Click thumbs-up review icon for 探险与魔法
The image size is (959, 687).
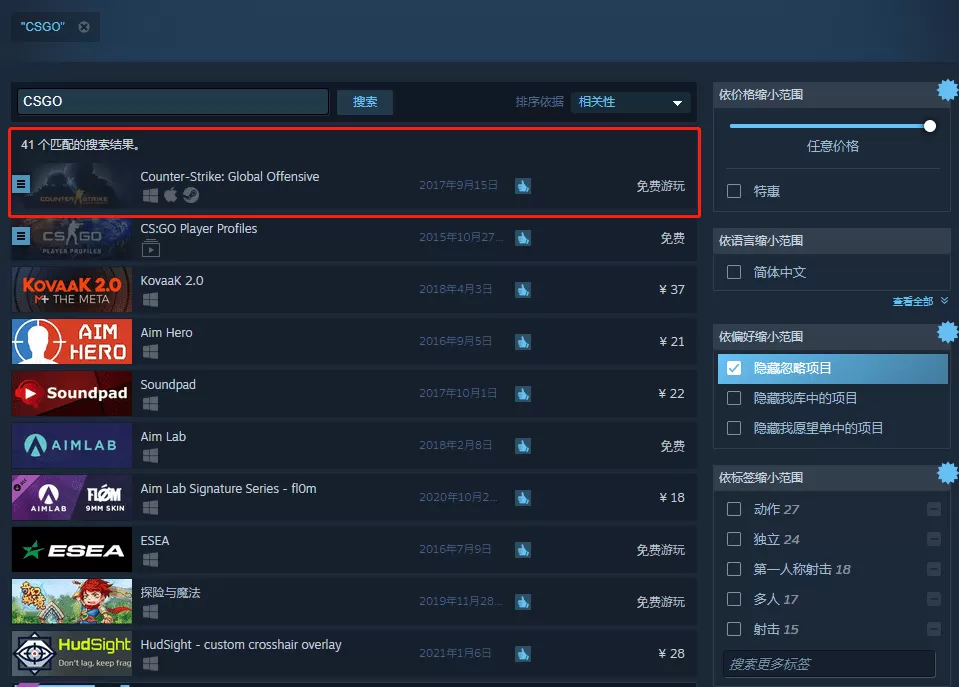[x=523, y=602]
